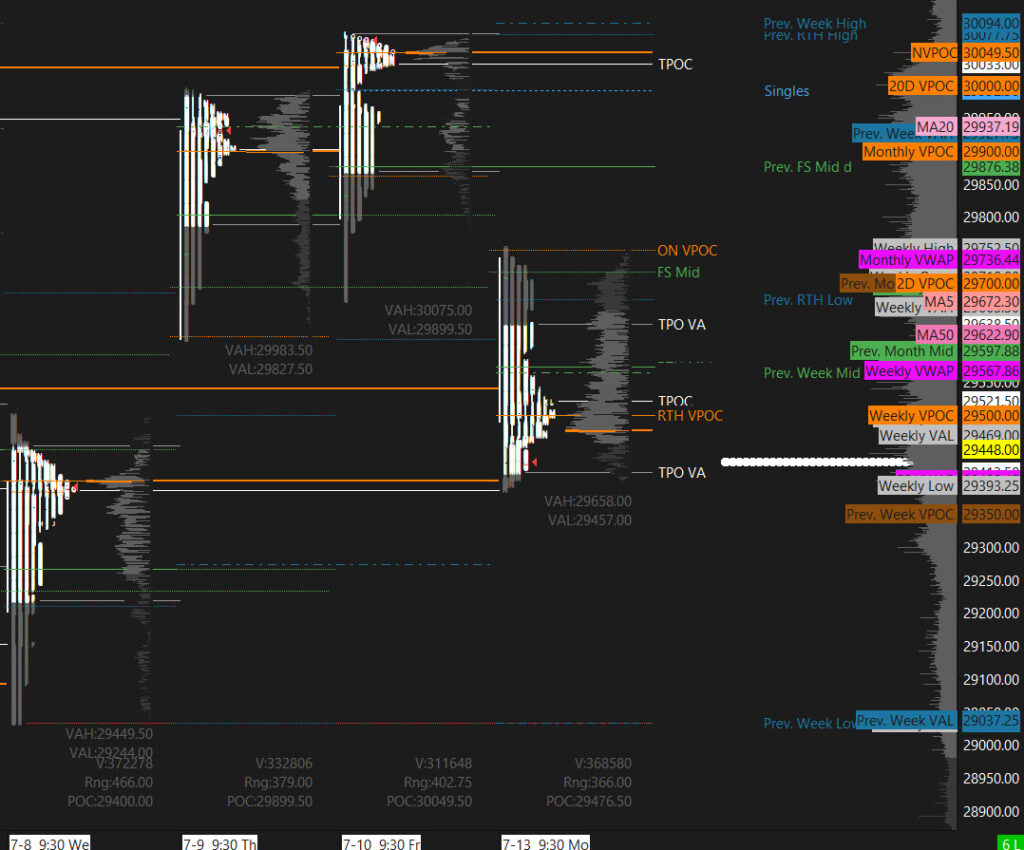This screenshot has width=1024, height=850.
Task: Click the green 6 L badge
Action: click(x=1010, y=843)
